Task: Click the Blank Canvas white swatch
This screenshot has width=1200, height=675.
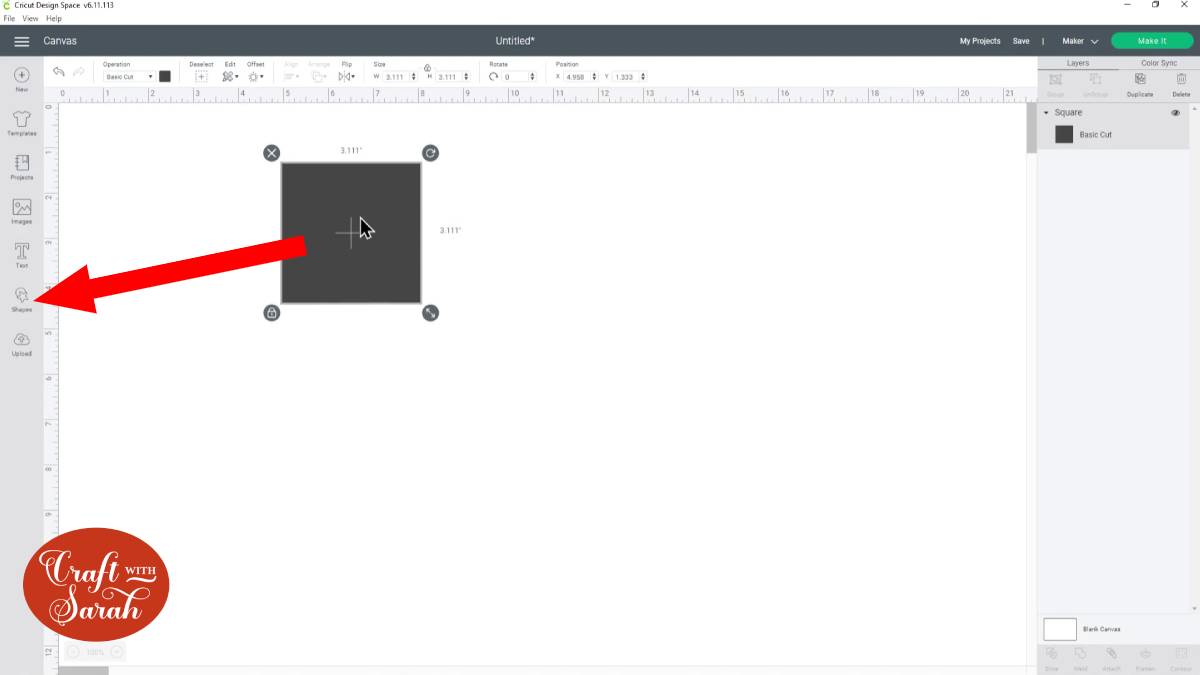Action: [x=1060, y=629]
